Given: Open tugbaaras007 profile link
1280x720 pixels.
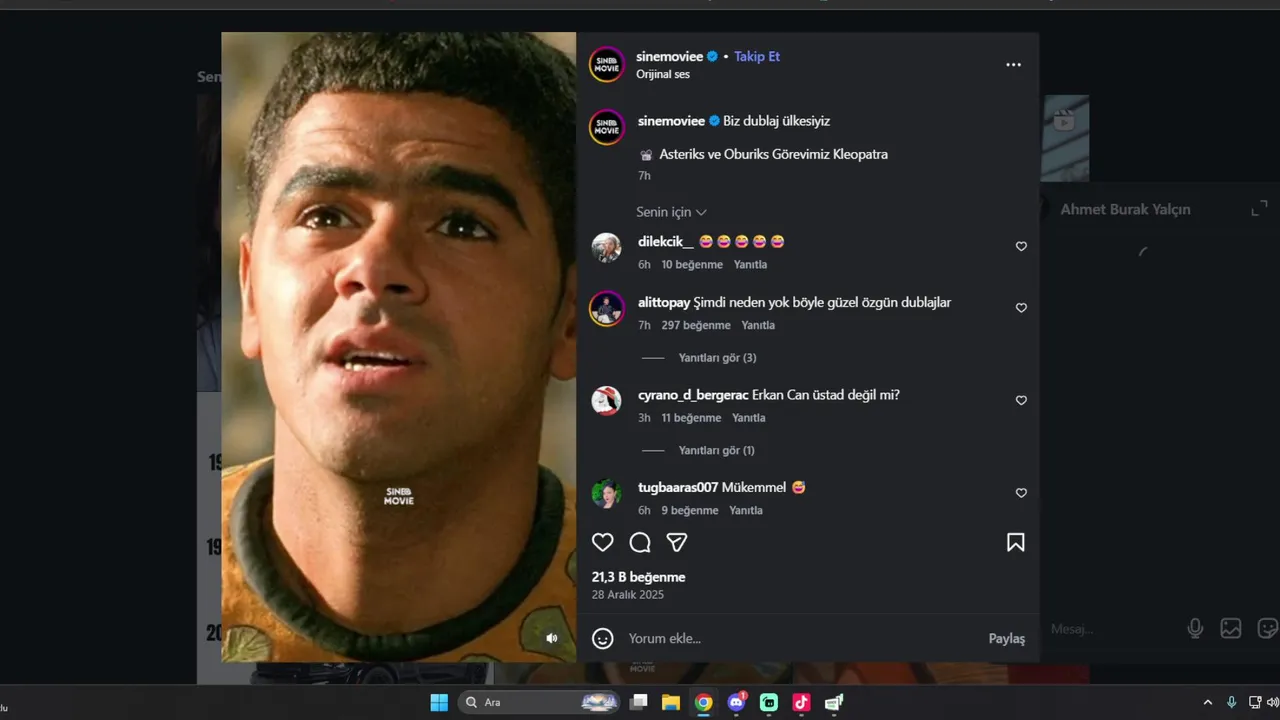Looking at the screenshot, I should click(678, 487).
